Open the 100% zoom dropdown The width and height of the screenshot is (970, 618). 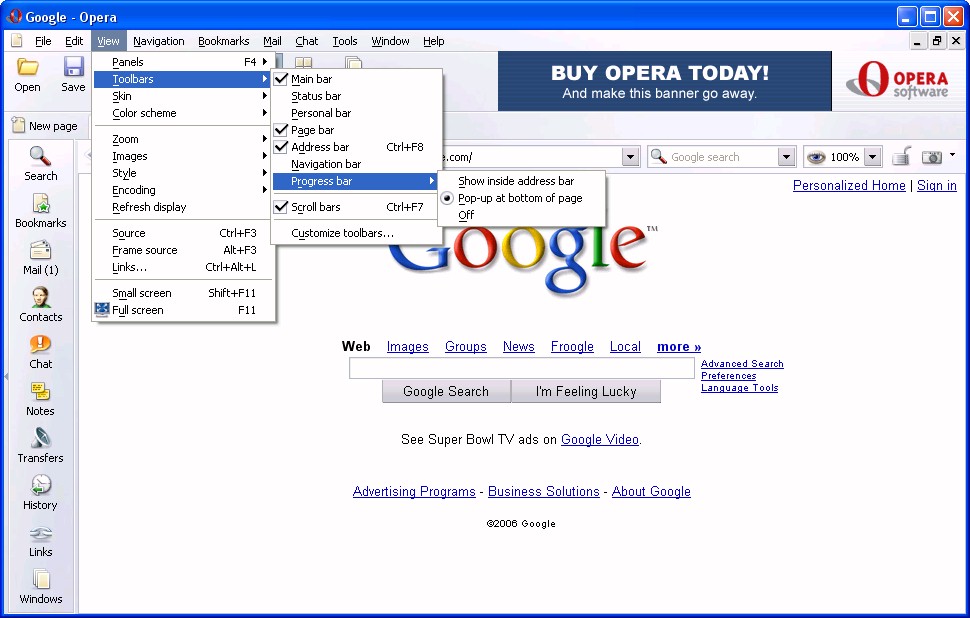(872, 157)
